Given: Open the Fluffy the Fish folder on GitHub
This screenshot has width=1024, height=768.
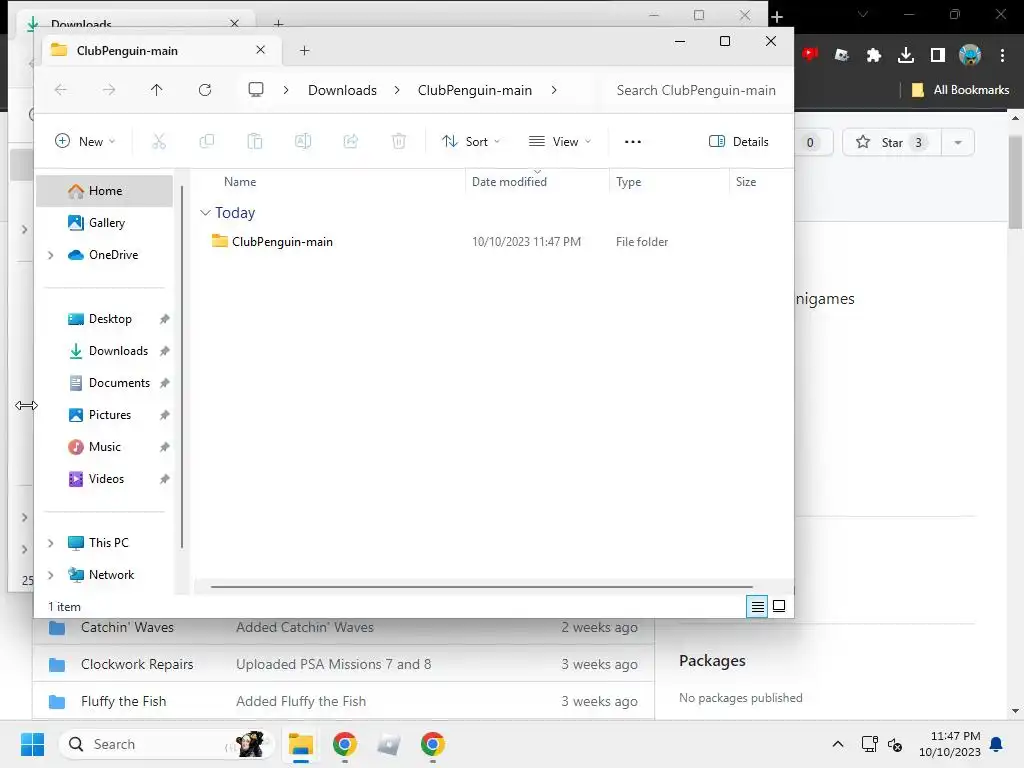Looking at the screenshot, I should point(123,701).
